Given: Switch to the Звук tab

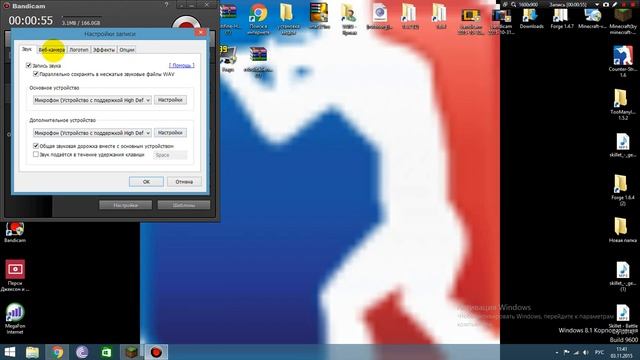Looking at the screenshot, I should 27,49.
